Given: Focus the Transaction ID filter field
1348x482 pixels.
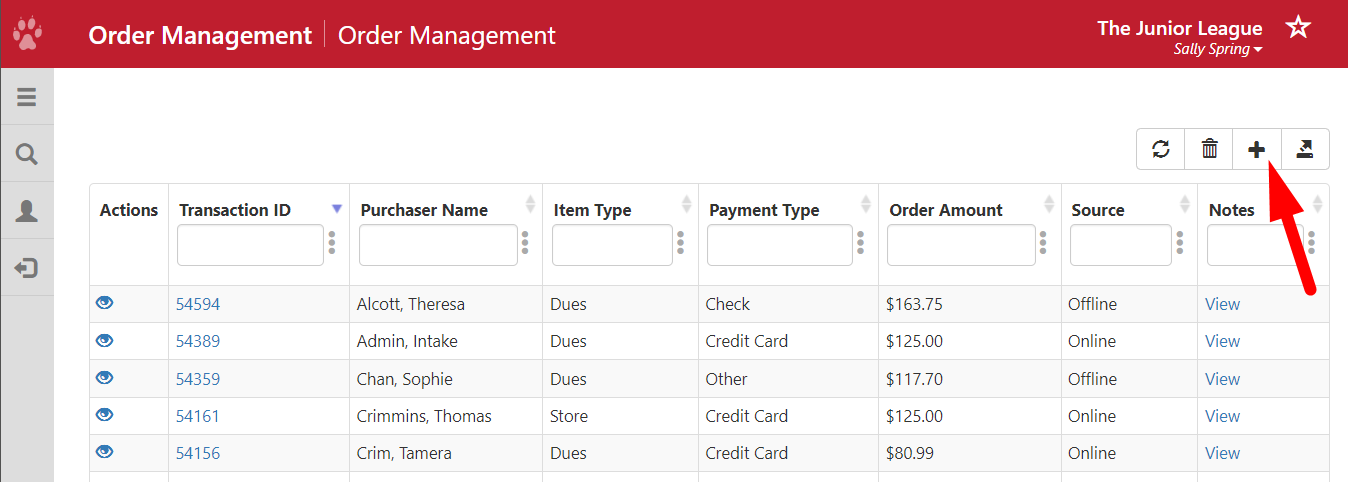Looking at the screenshot, I should 250,245.
